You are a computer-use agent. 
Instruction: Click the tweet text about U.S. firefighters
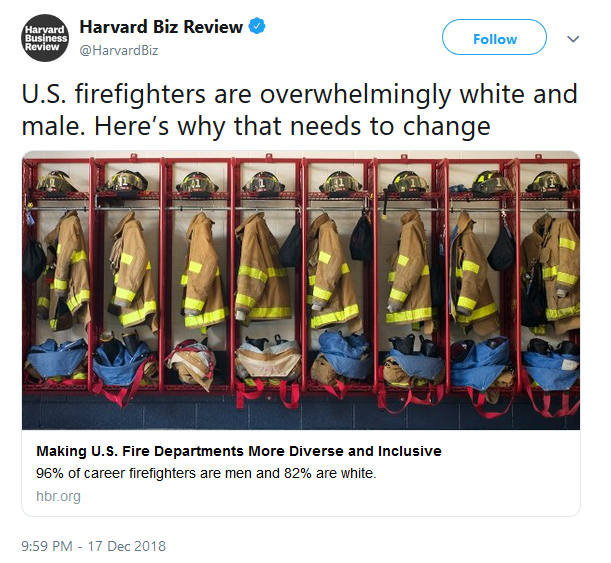(299, 110)
